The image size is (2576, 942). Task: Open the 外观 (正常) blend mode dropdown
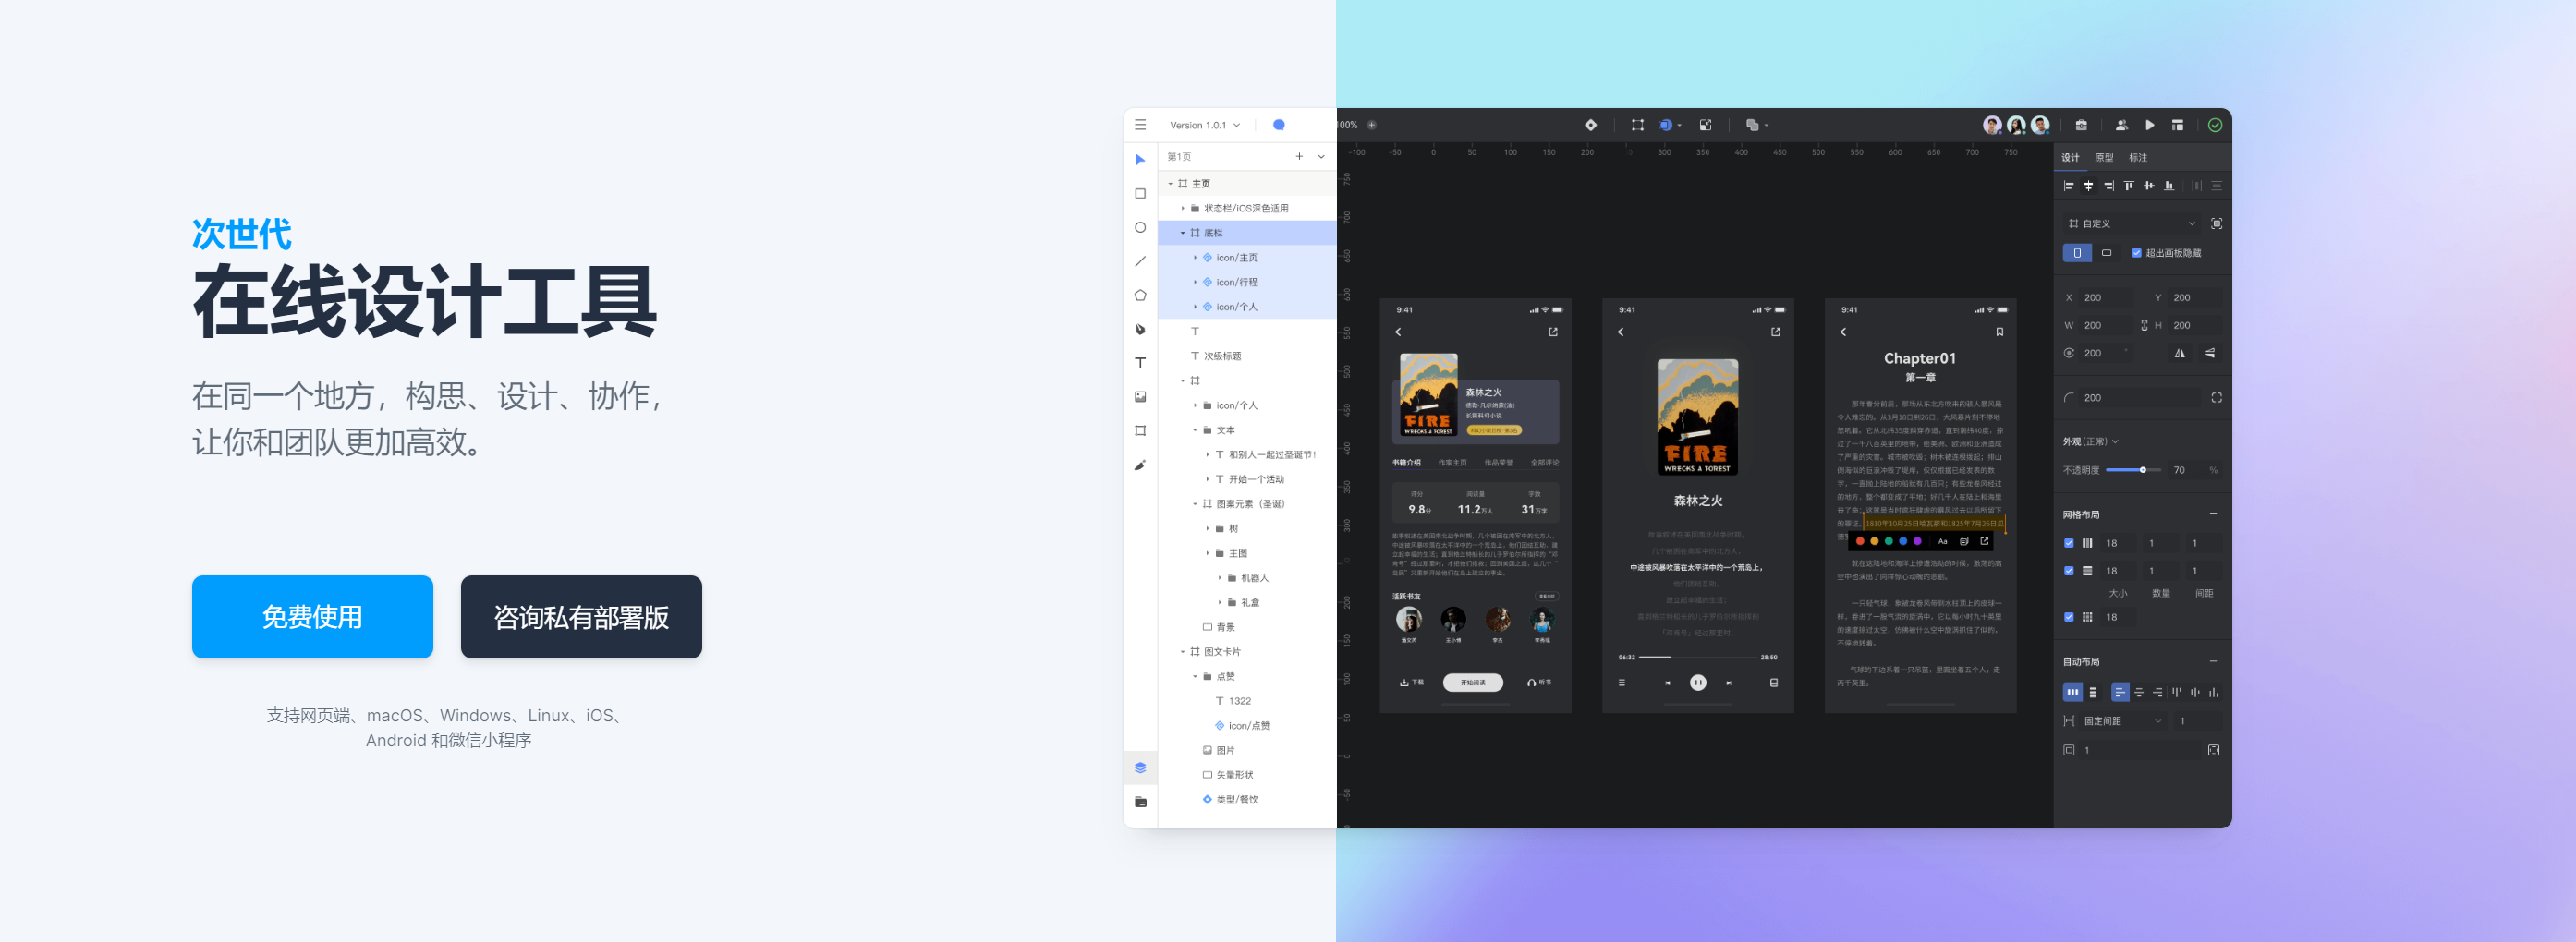(x=2091, y=441)
